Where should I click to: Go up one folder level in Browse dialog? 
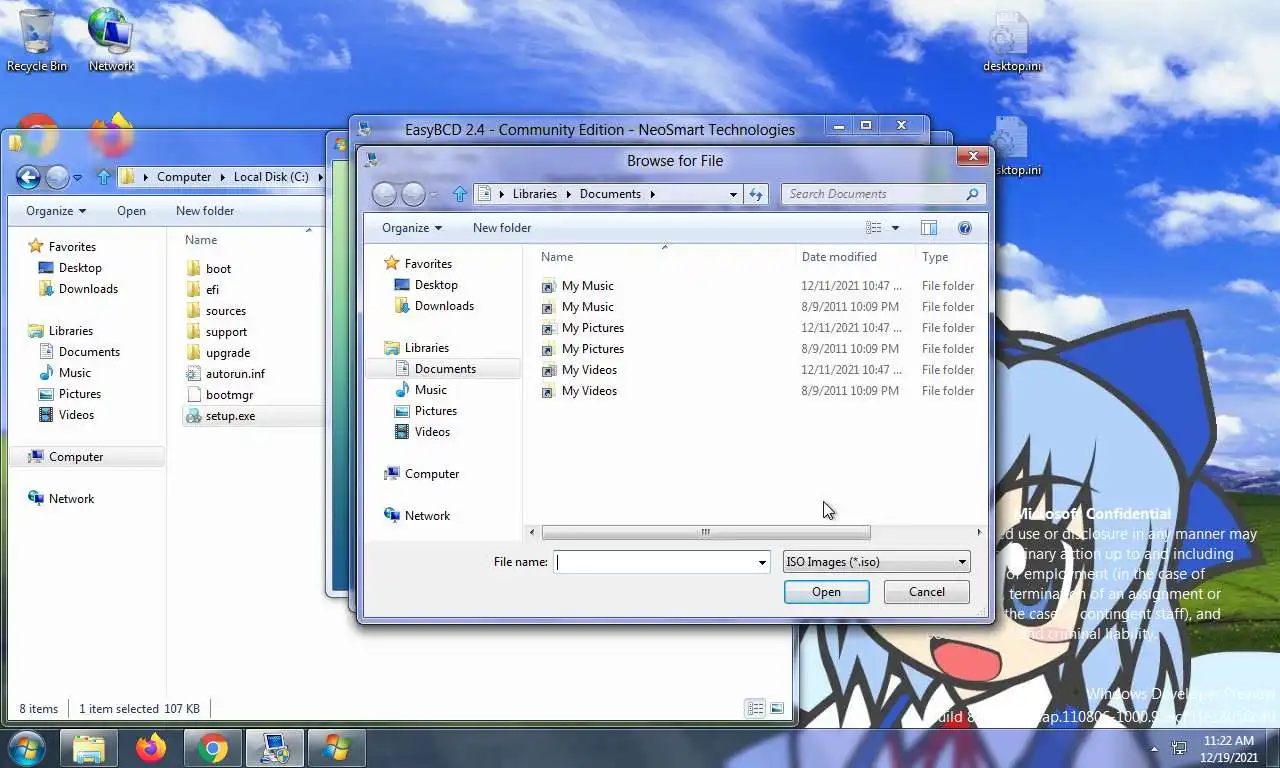click(x=460, y=194)
